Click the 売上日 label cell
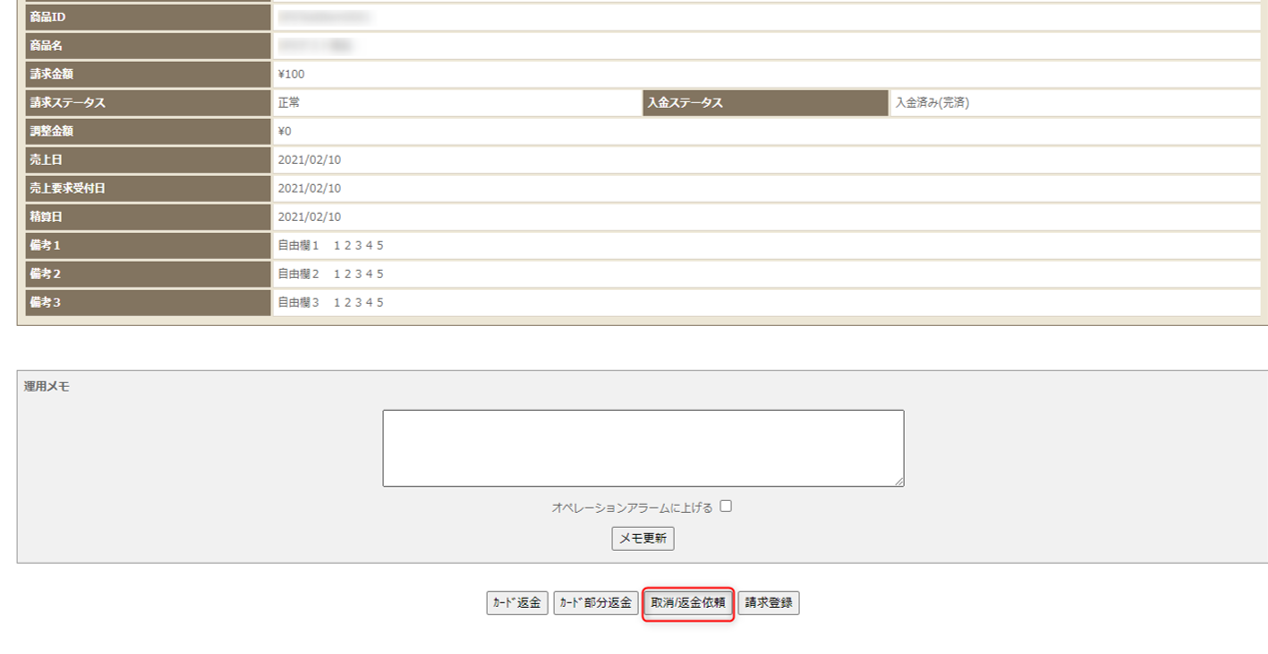 tap(144, 160)
